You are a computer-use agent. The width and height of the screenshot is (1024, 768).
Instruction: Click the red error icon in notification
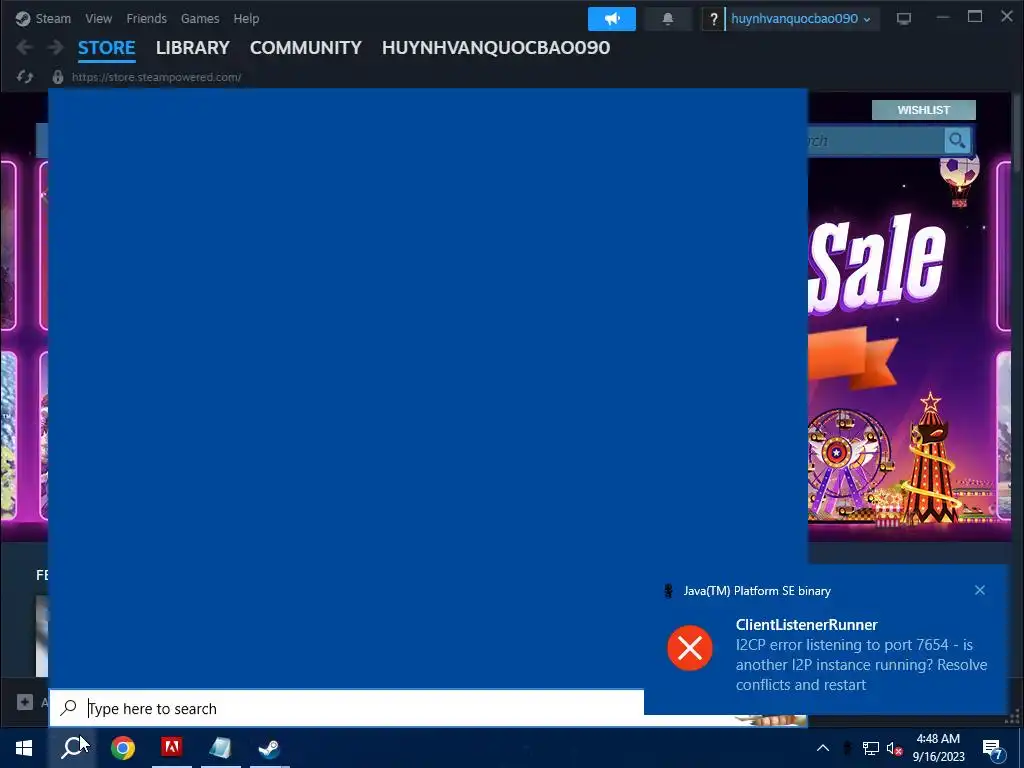coord(690,648)
